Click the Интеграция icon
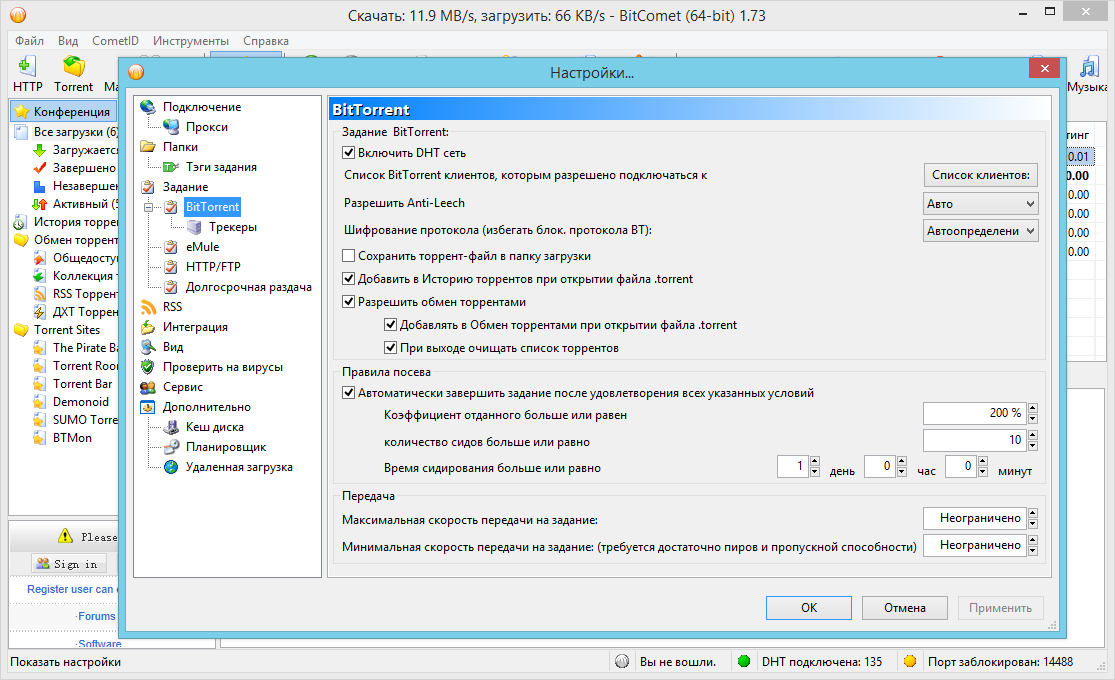Viewport: 1115px width, 680px height. [148, 327]
